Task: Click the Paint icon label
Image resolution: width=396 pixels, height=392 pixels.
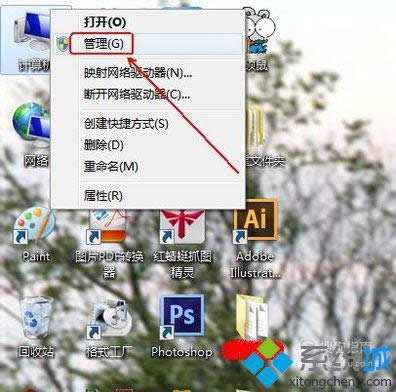Action: click(x=36, y=256)
